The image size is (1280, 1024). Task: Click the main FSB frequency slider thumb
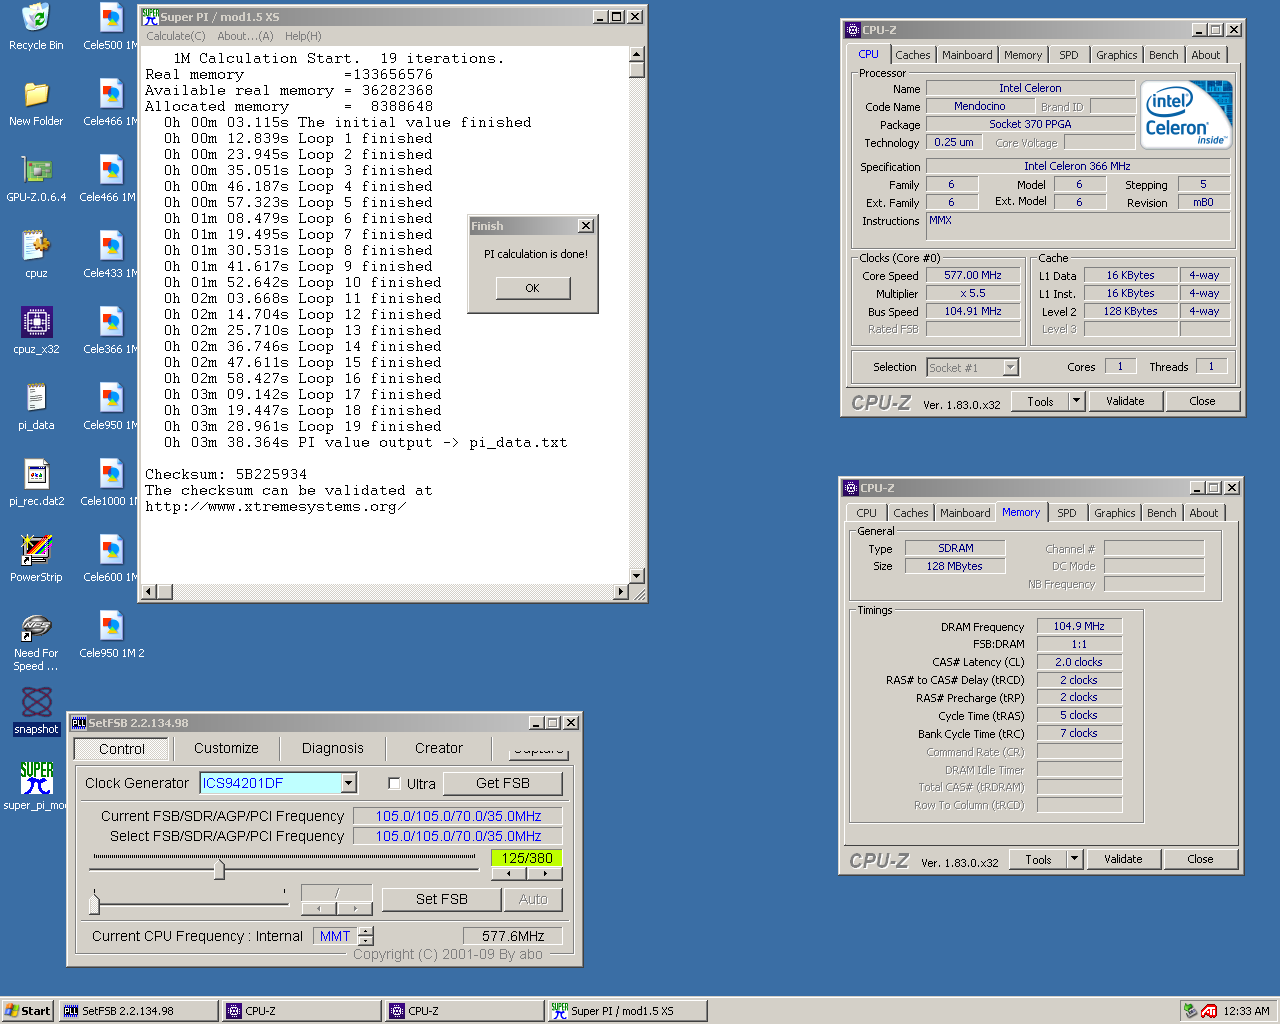pyautogui.click(x=219, y=870)
